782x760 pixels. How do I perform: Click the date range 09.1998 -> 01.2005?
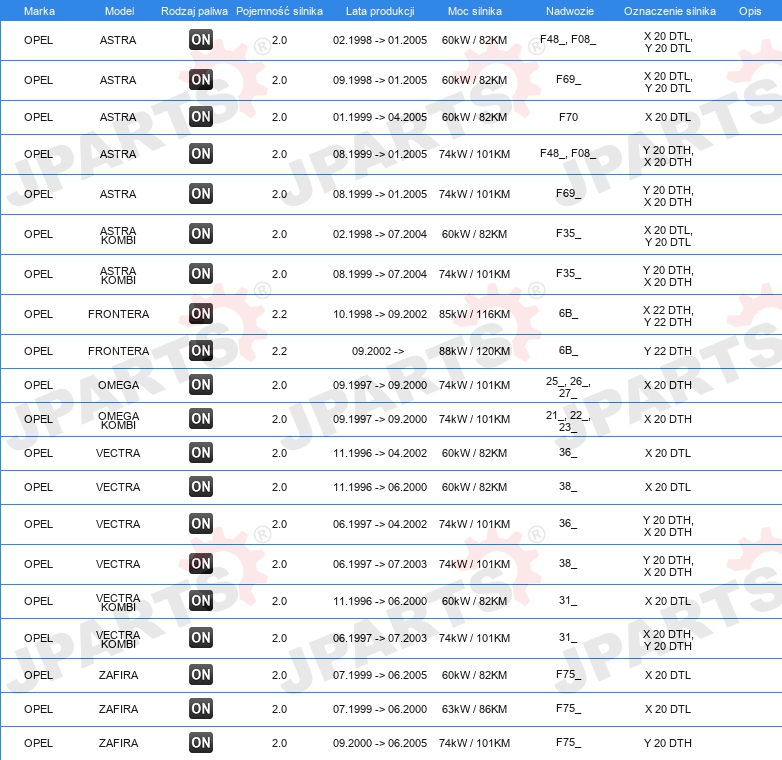pos(380,80)
